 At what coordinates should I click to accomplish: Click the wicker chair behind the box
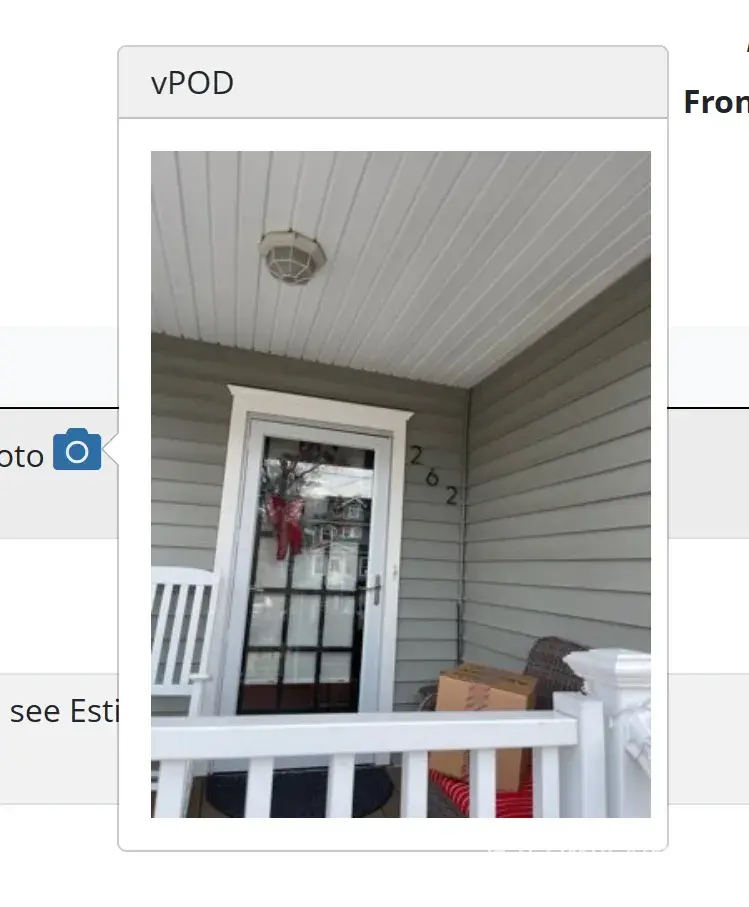point(554,669)
